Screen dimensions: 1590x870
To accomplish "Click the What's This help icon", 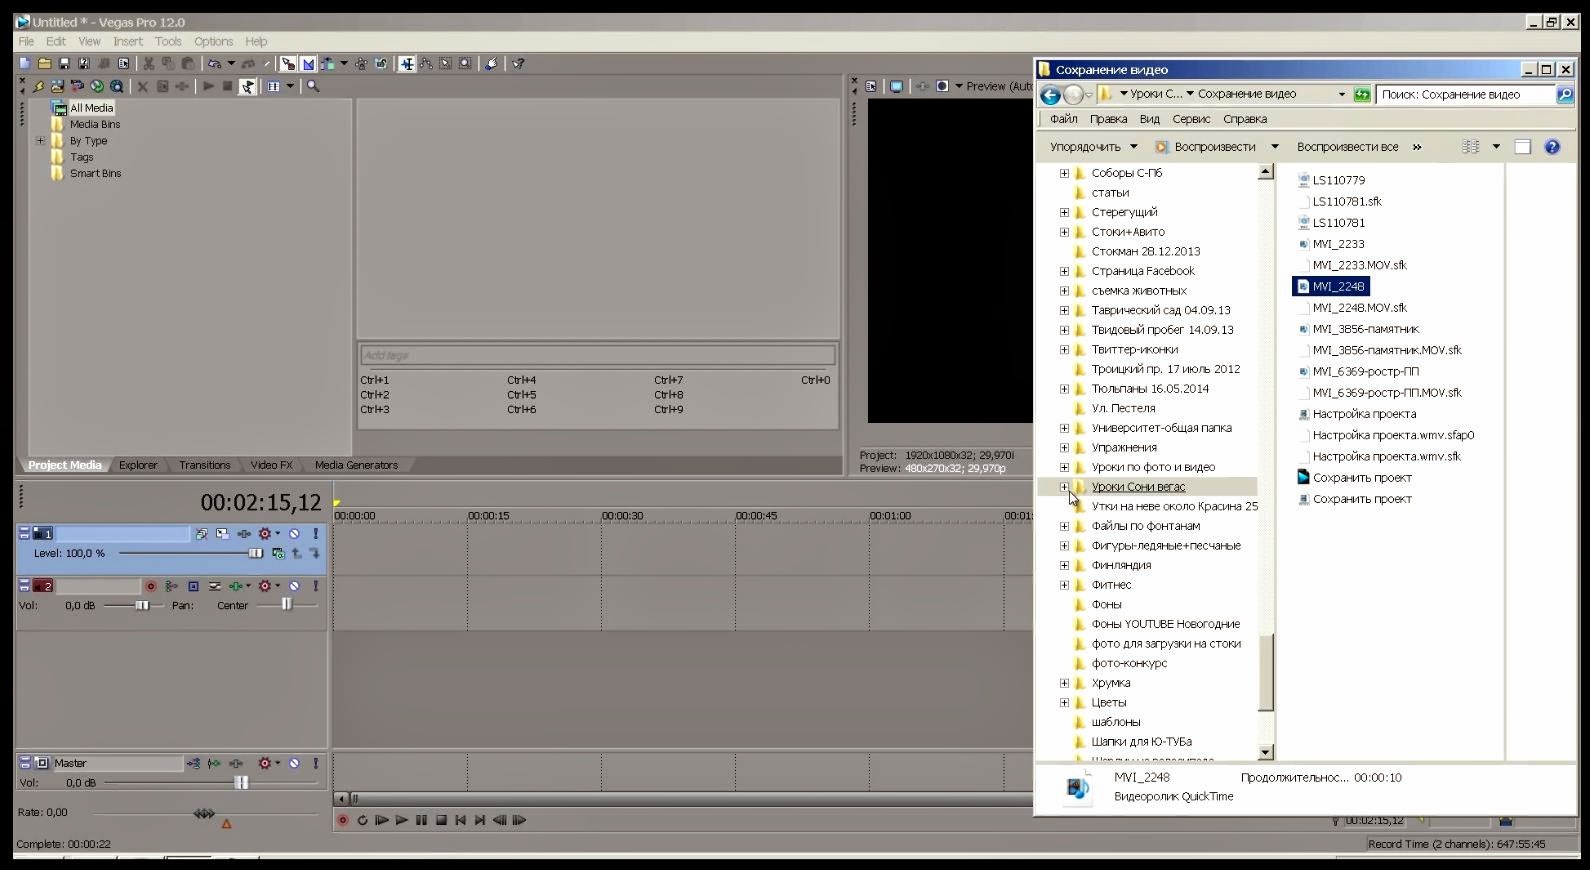I will tap(518, 64).
